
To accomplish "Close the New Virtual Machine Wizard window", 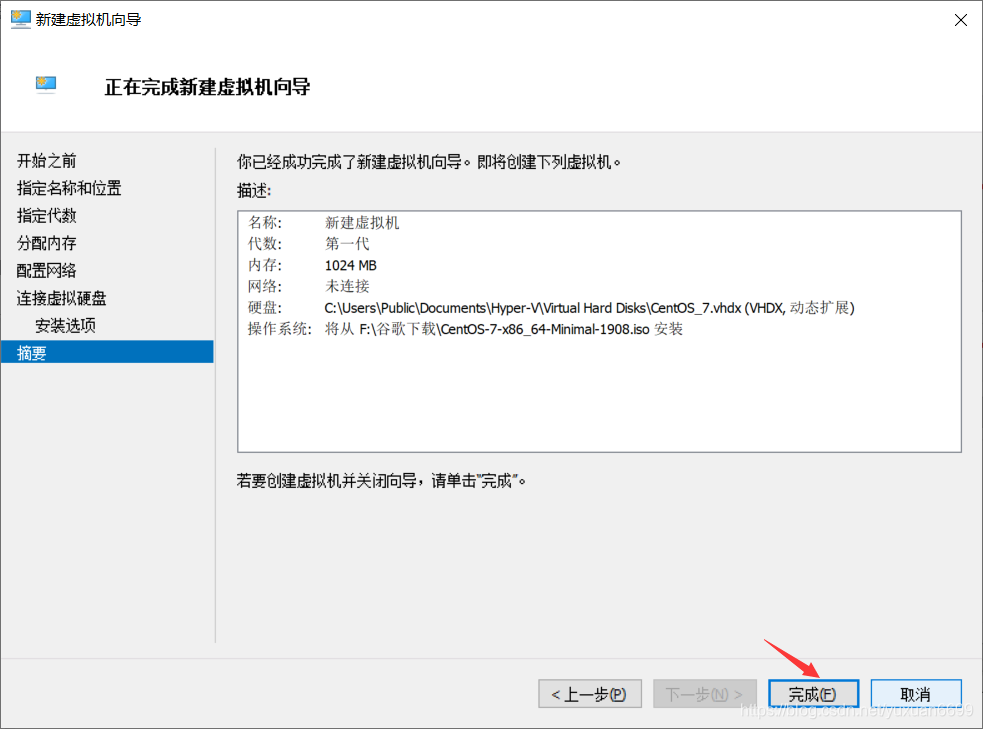I will tap(960, 20).
